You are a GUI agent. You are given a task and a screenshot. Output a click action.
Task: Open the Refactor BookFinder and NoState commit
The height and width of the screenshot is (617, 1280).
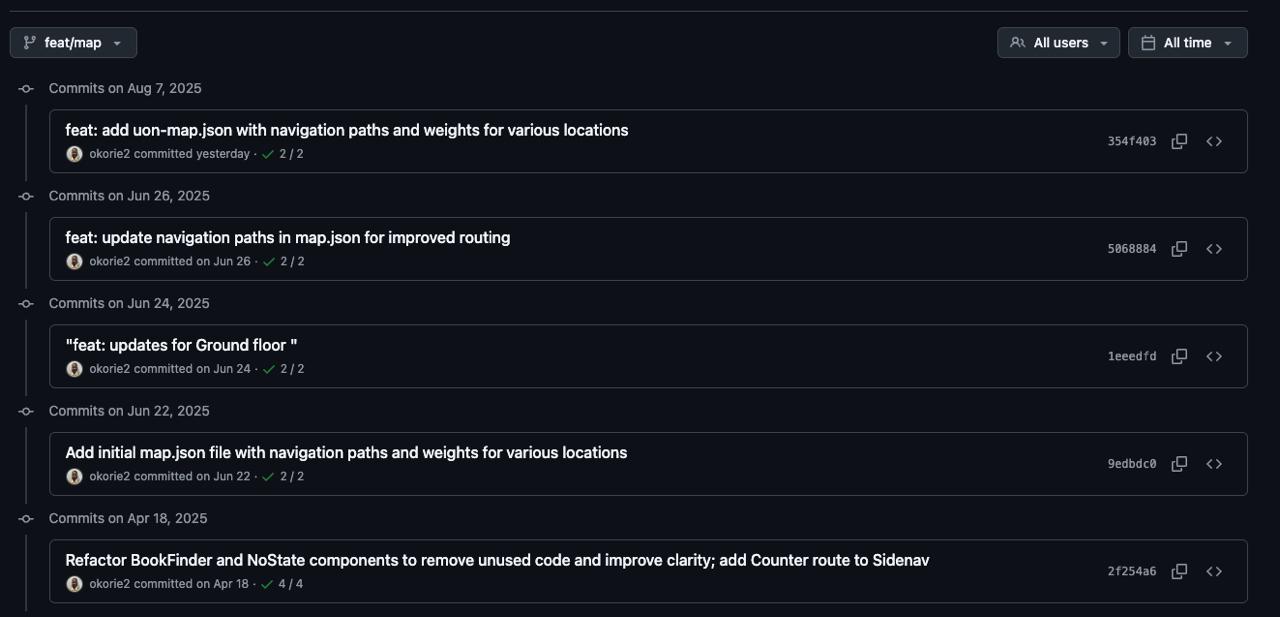(x=497, y=560)
